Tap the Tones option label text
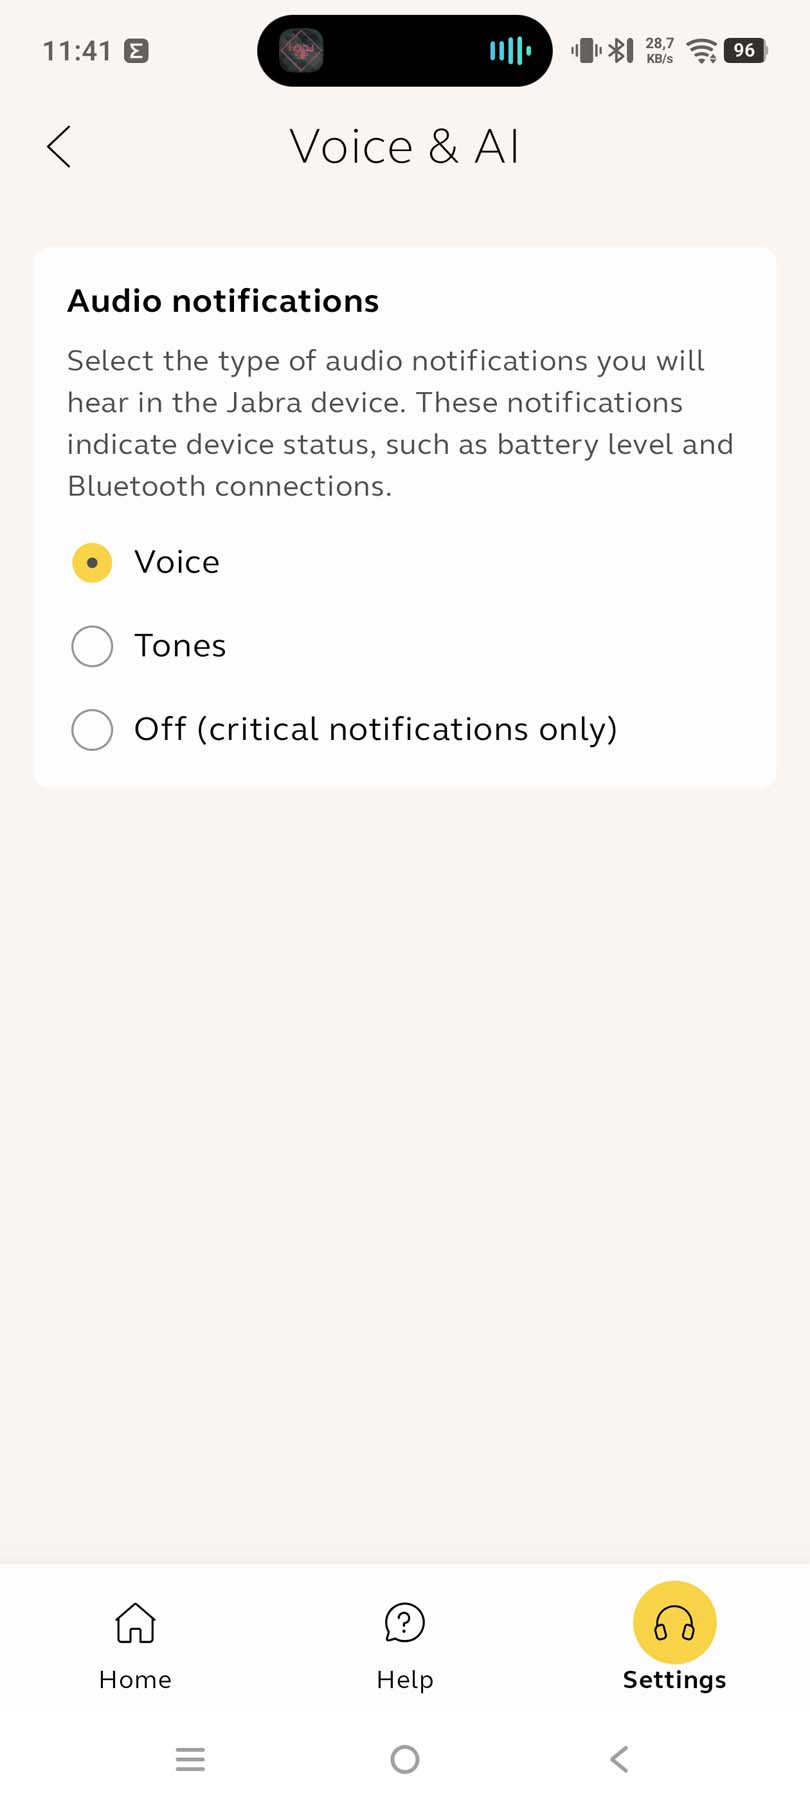The image size is (810, 1800). pos(180,646)
